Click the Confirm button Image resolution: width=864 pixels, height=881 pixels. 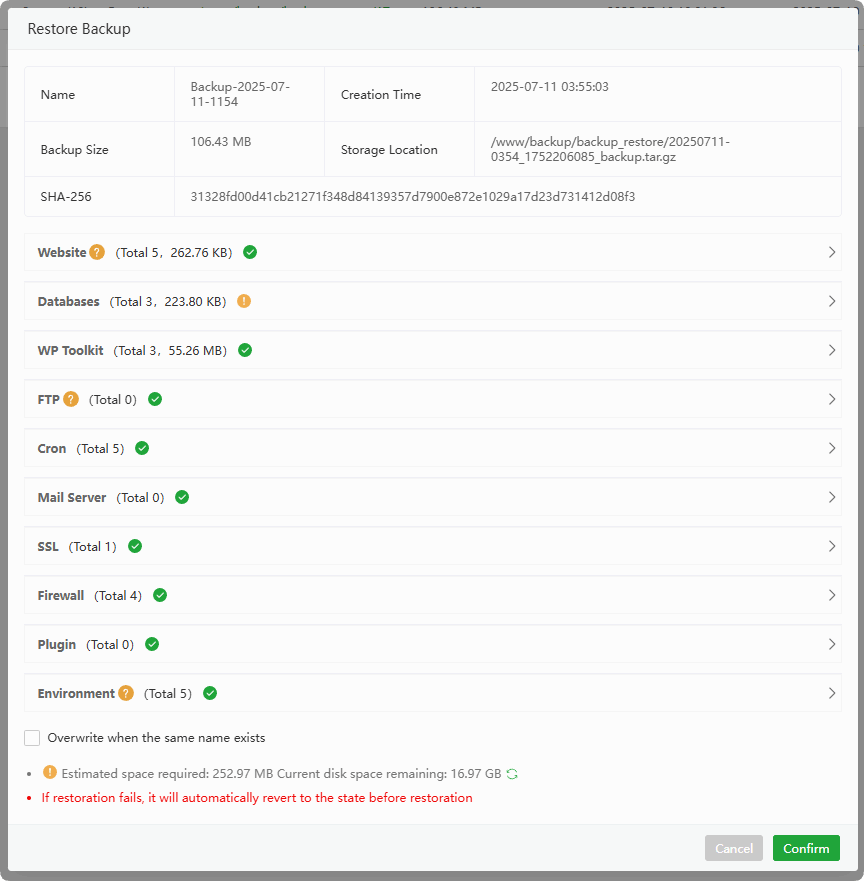(806, 848)
